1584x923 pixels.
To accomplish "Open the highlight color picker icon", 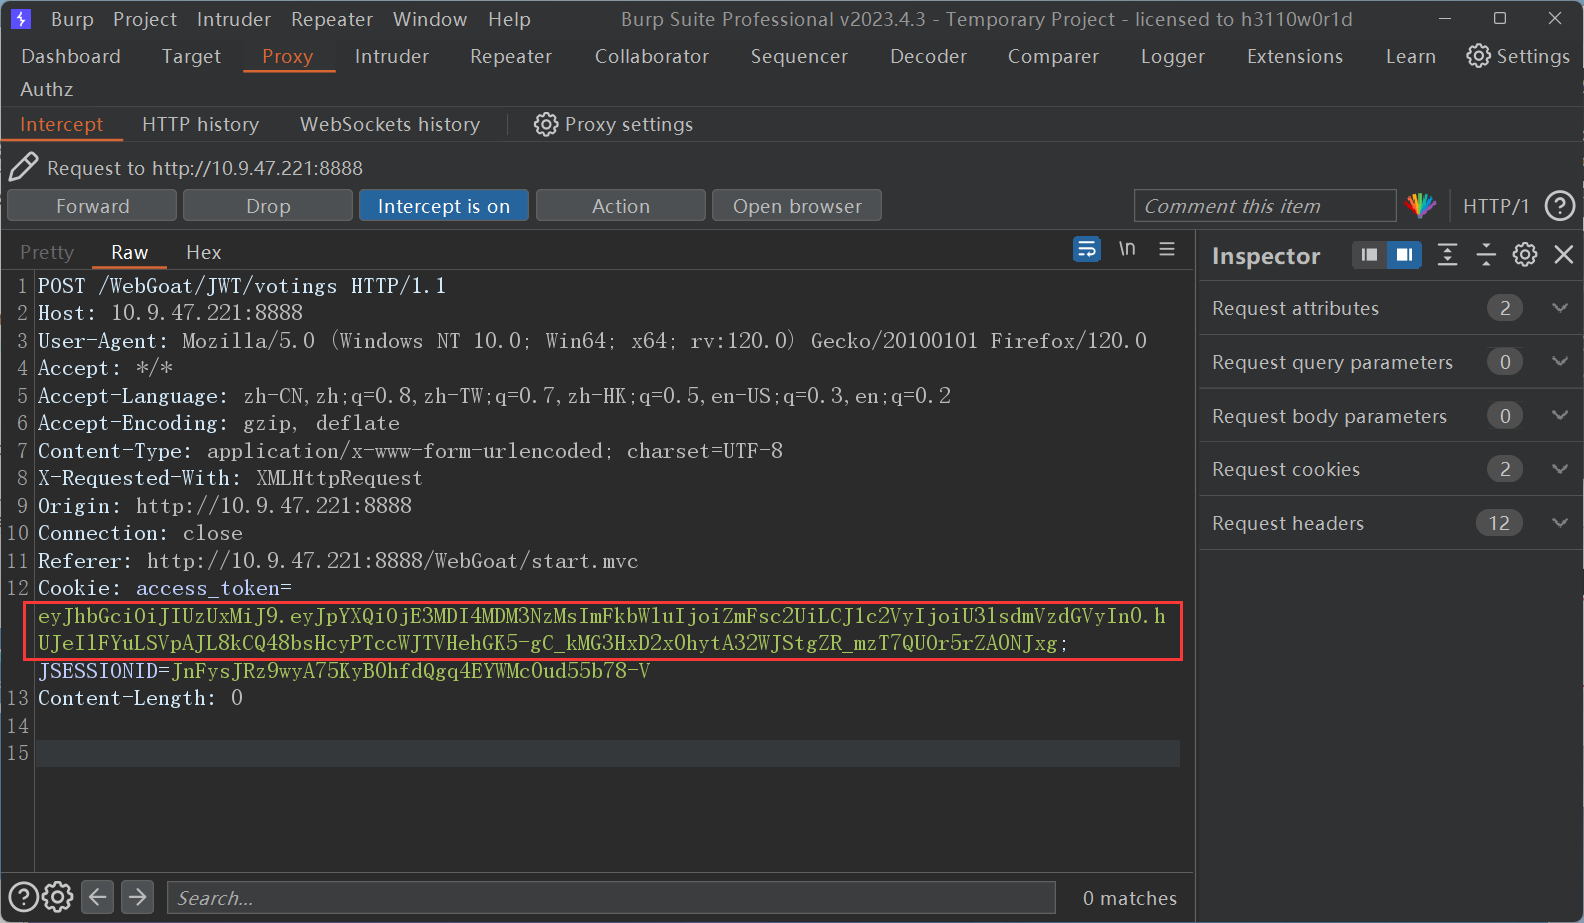I will pos(1420,206).
